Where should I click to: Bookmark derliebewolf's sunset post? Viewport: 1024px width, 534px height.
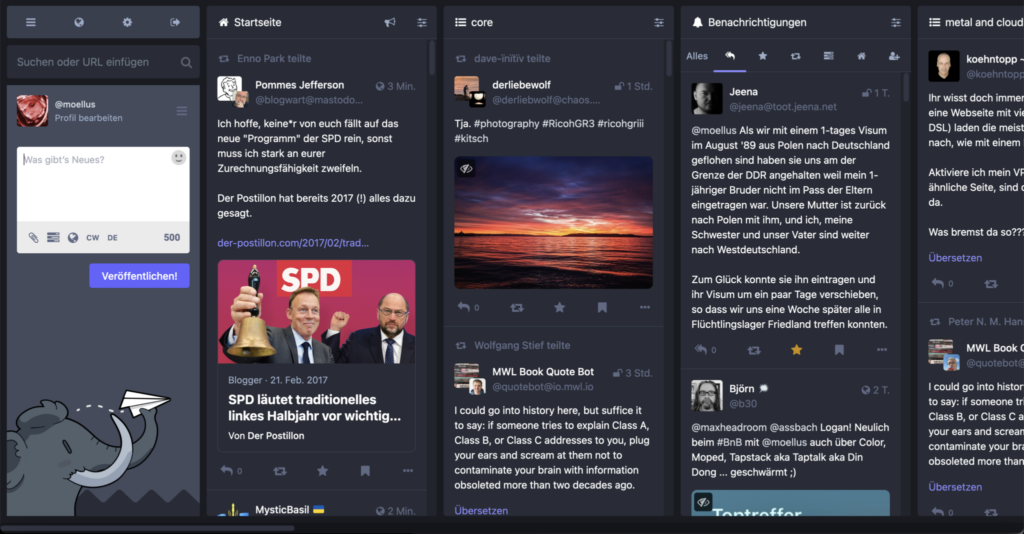pos(602,307)
